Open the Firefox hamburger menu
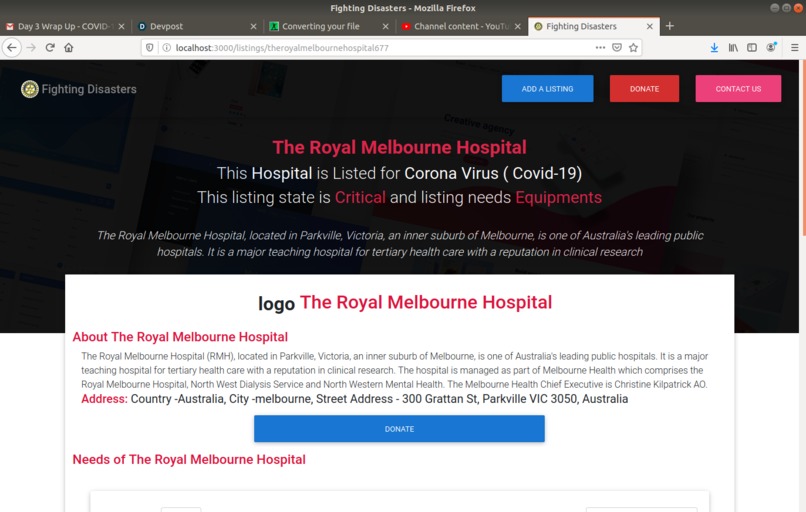This screenshot has width=806, height=512. (794, 48)
